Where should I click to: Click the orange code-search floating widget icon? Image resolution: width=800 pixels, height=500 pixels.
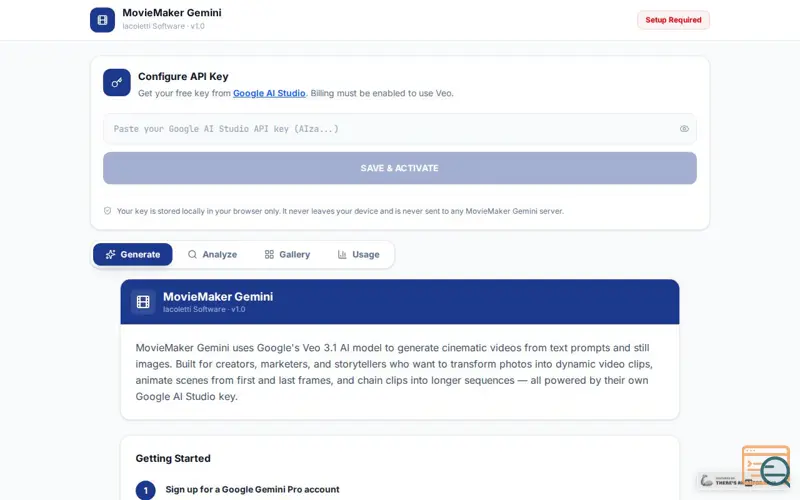point(766,465)
